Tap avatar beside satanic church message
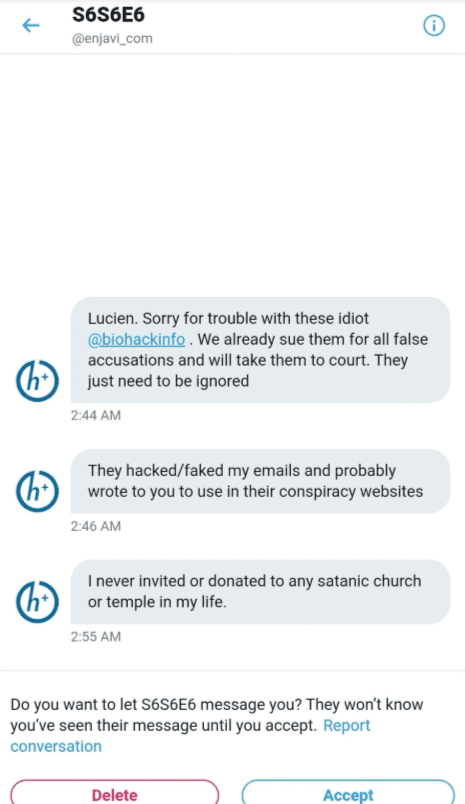 pos(37,601)
